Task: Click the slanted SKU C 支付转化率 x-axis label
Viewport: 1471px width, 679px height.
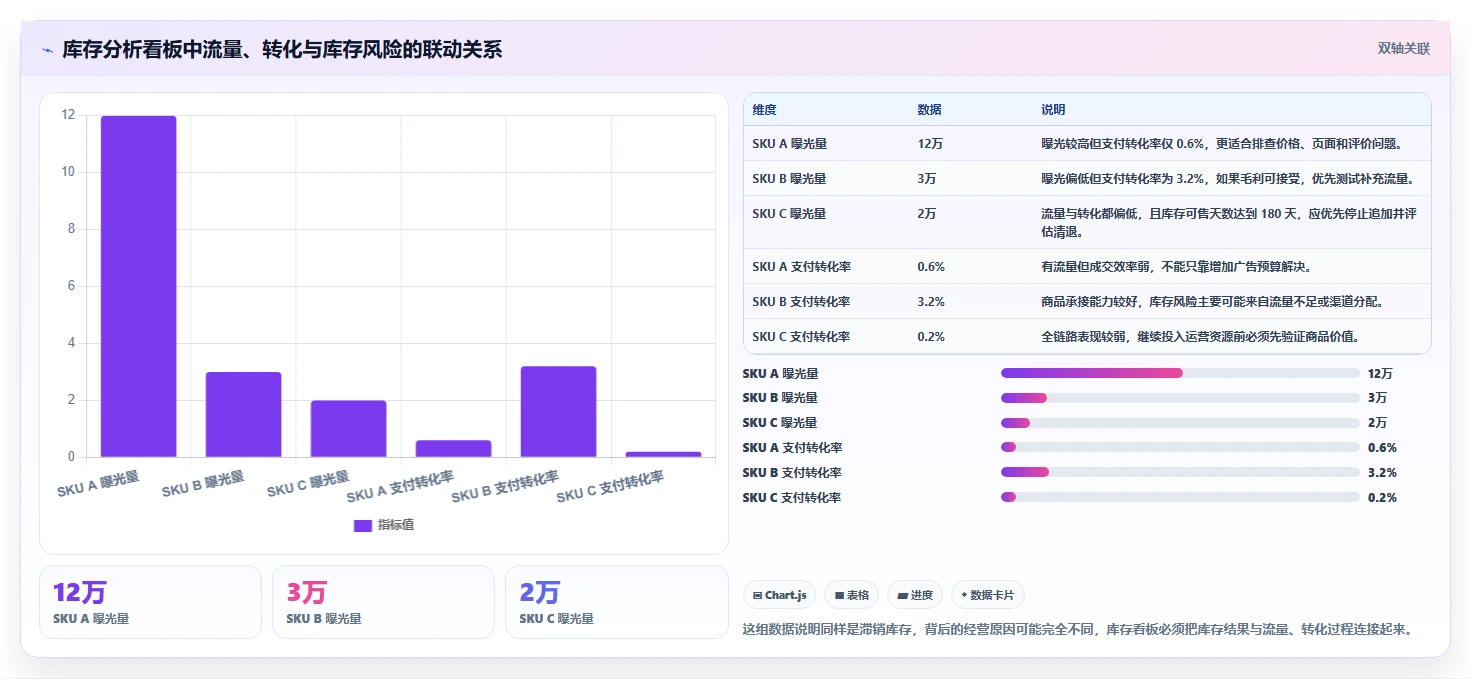Action: click(610, 487)
